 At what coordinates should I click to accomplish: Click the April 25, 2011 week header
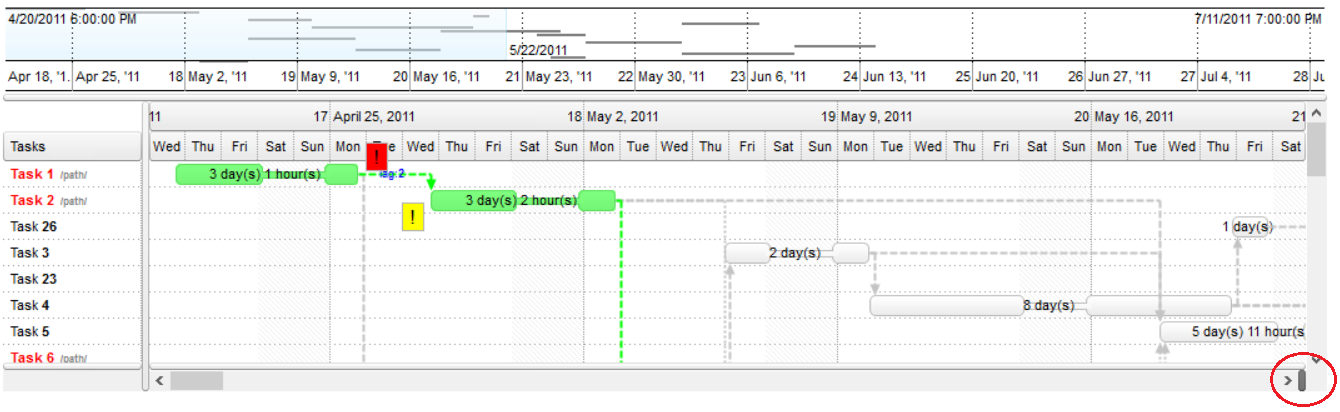click(x=374, y=117)
